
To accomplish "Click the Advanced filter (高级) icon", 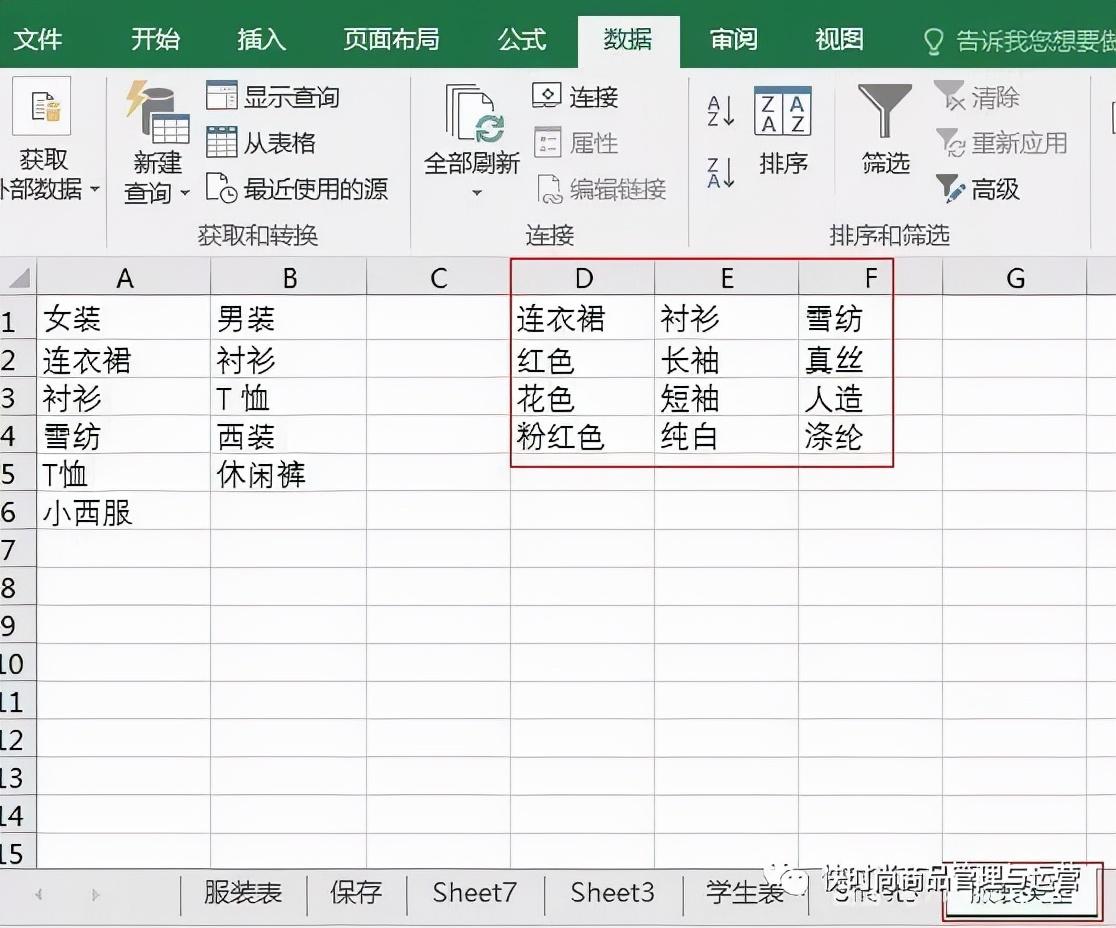I will point(950,189).
